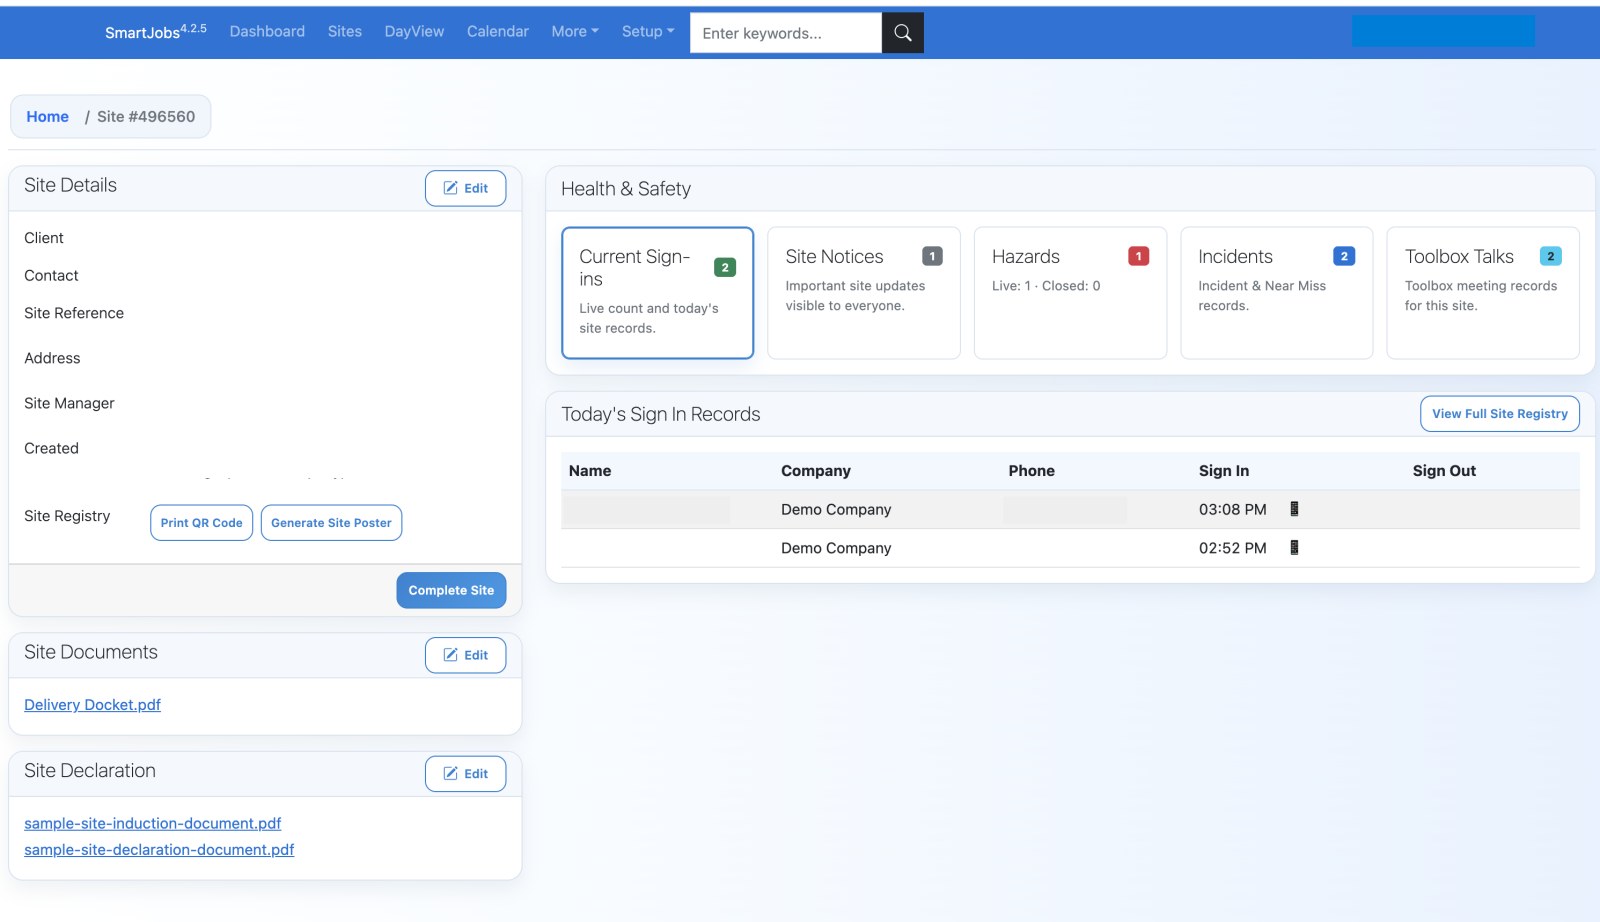Click the red Hazards count badge
1600x922 pixels.
(1138, 256)
